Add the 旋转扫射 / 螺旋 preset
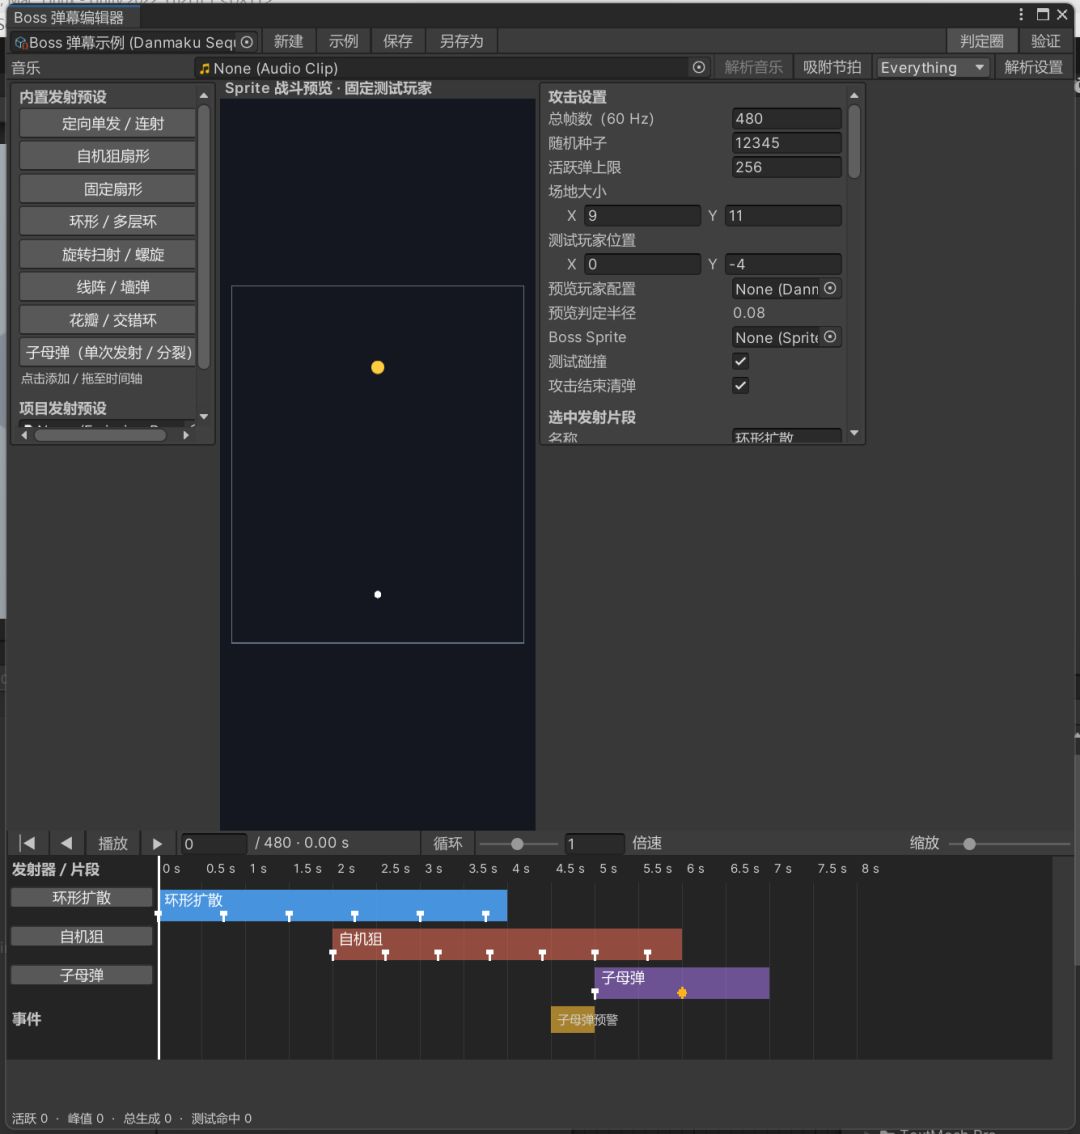The image size is (1080, 1134). pyautogui.click(x=107, y=255)
